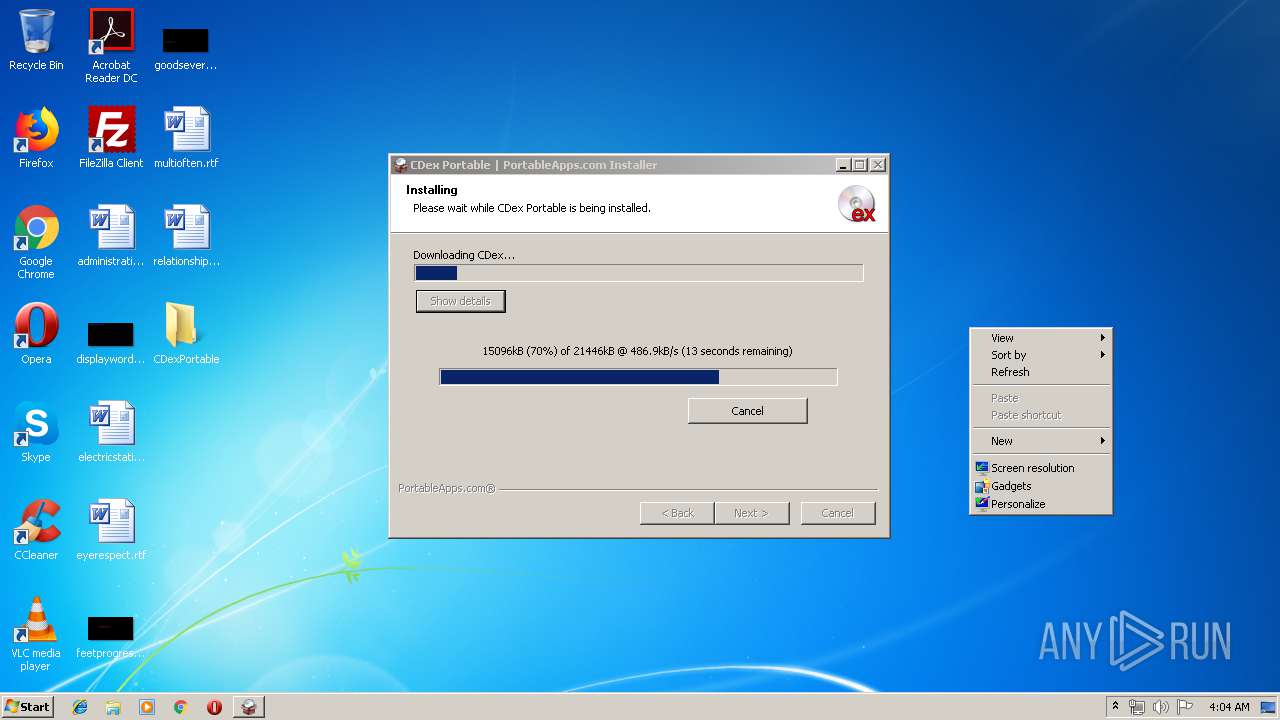Image resolution: width=1280 pixels, height=720 pixels.
Task: Open Gadgets from the context menu
Action: click(1041, 486)
